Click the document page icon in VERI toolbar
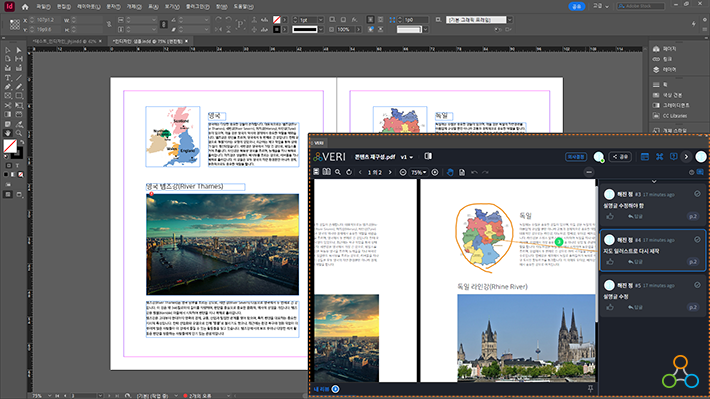710x399 pixels. (x=462, y=172)
